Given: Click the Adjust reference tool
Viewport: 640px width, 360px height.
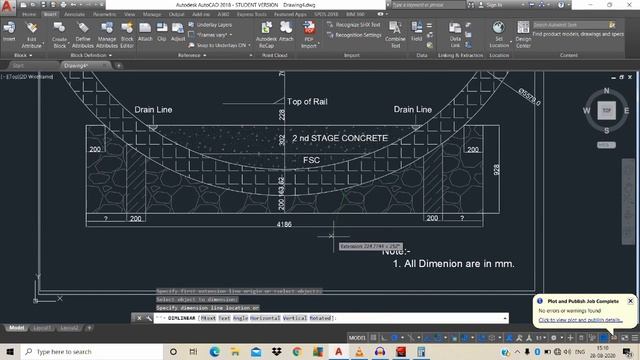Looking at the screenshot, I should point(178,32).
